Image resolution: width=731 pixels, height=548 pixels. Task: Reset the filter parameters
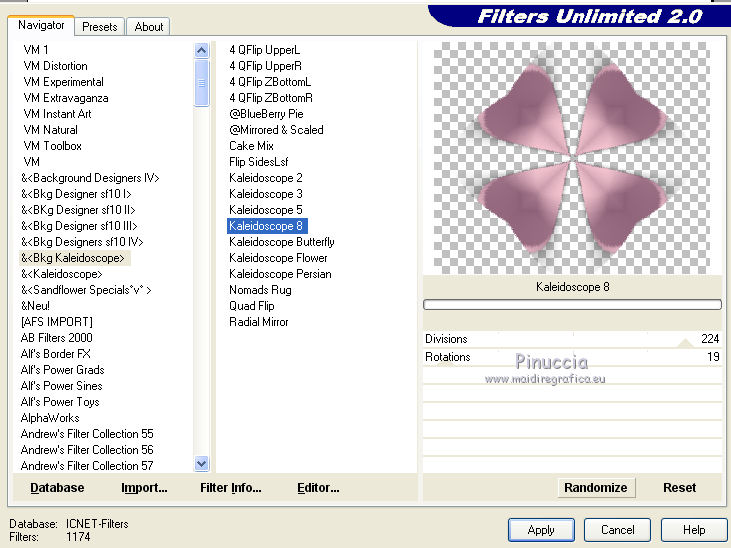(x=679, y=487)
